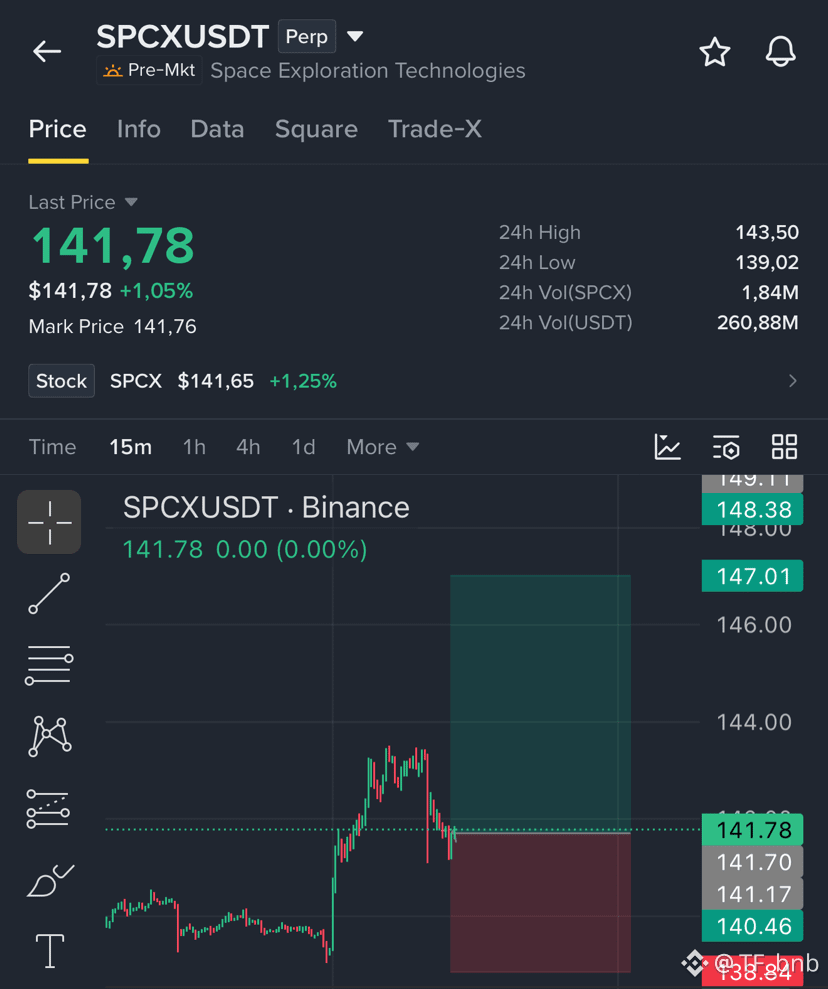Select the Text annotation tool
Viewport: 828px width, 989px height.
pyautogui.click(x=50, y=951)
